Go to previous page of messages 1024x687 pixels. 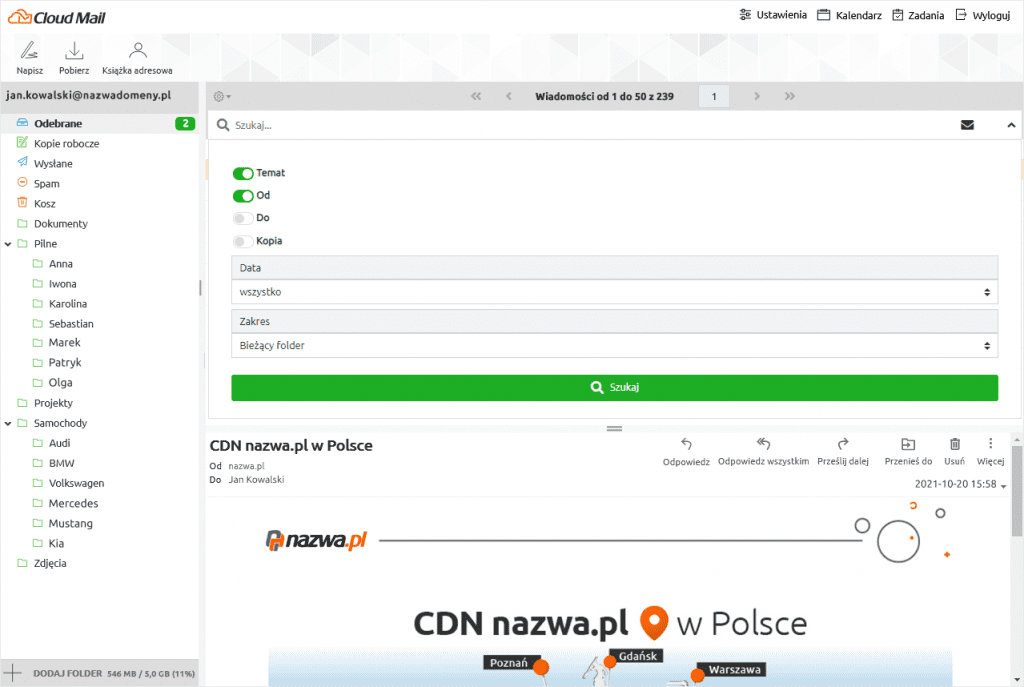509,96
